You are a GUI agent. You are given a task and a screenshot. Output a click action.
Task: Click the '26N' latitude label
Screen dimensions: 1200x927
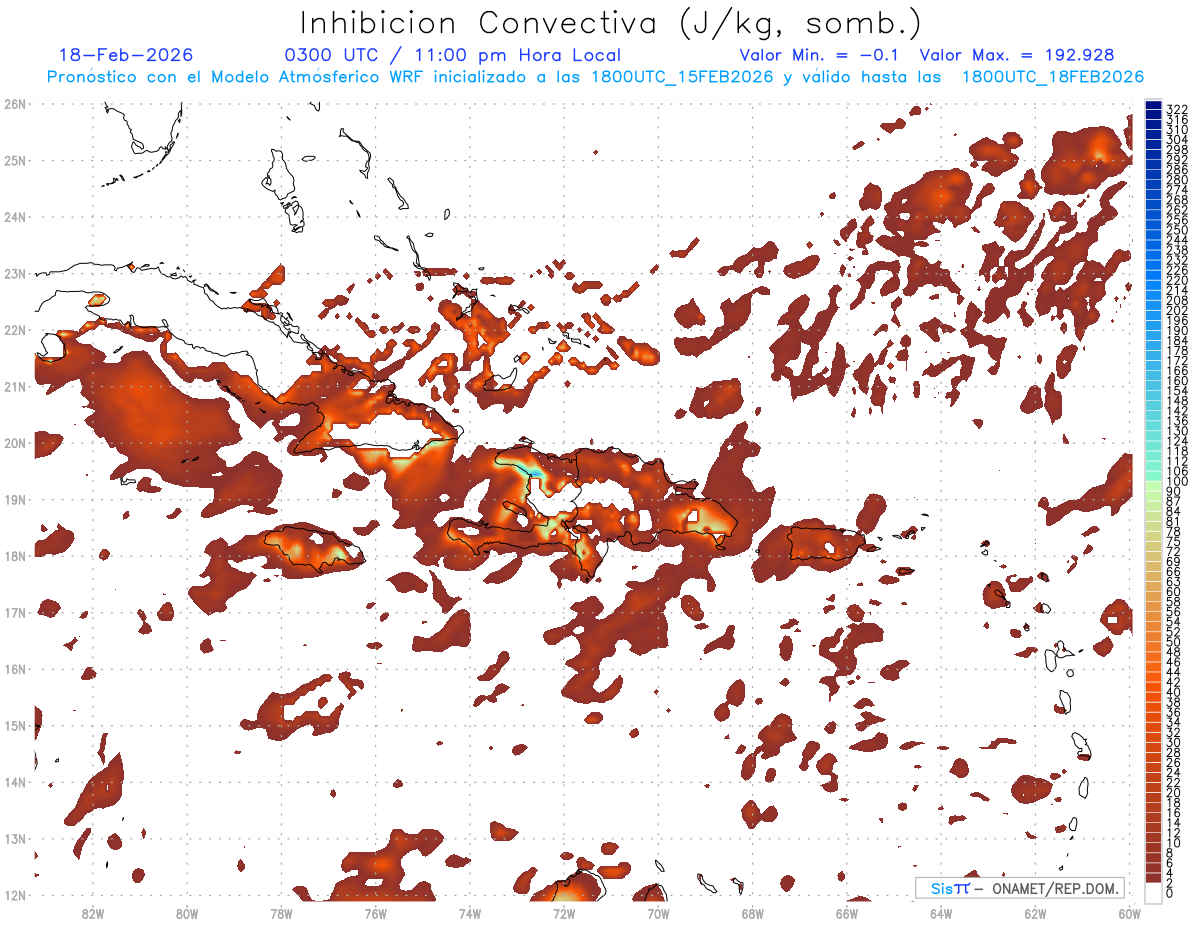coord(14,104)
